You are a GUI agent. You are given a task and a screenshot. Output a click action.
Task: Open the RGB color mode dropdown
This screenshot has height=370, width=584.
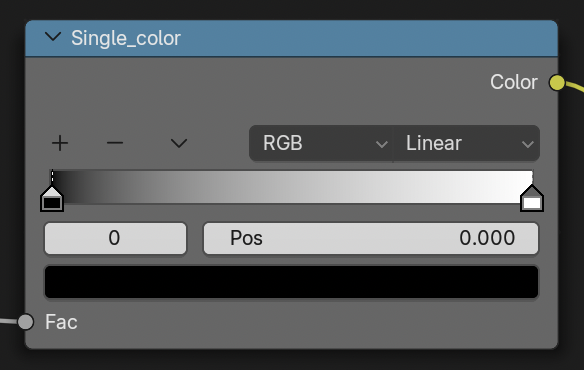321,143
